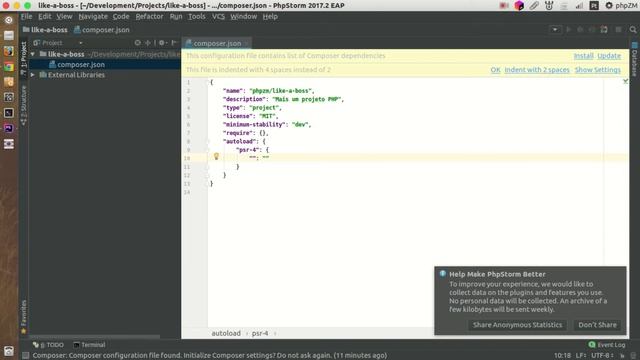Open the Navigate menu

pyautogui.click(x=93, y=16)
